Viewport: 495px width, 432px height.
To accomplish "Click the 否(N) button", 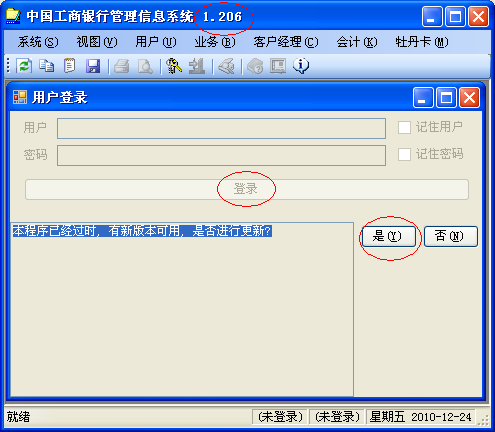I will tap(451, 236).
